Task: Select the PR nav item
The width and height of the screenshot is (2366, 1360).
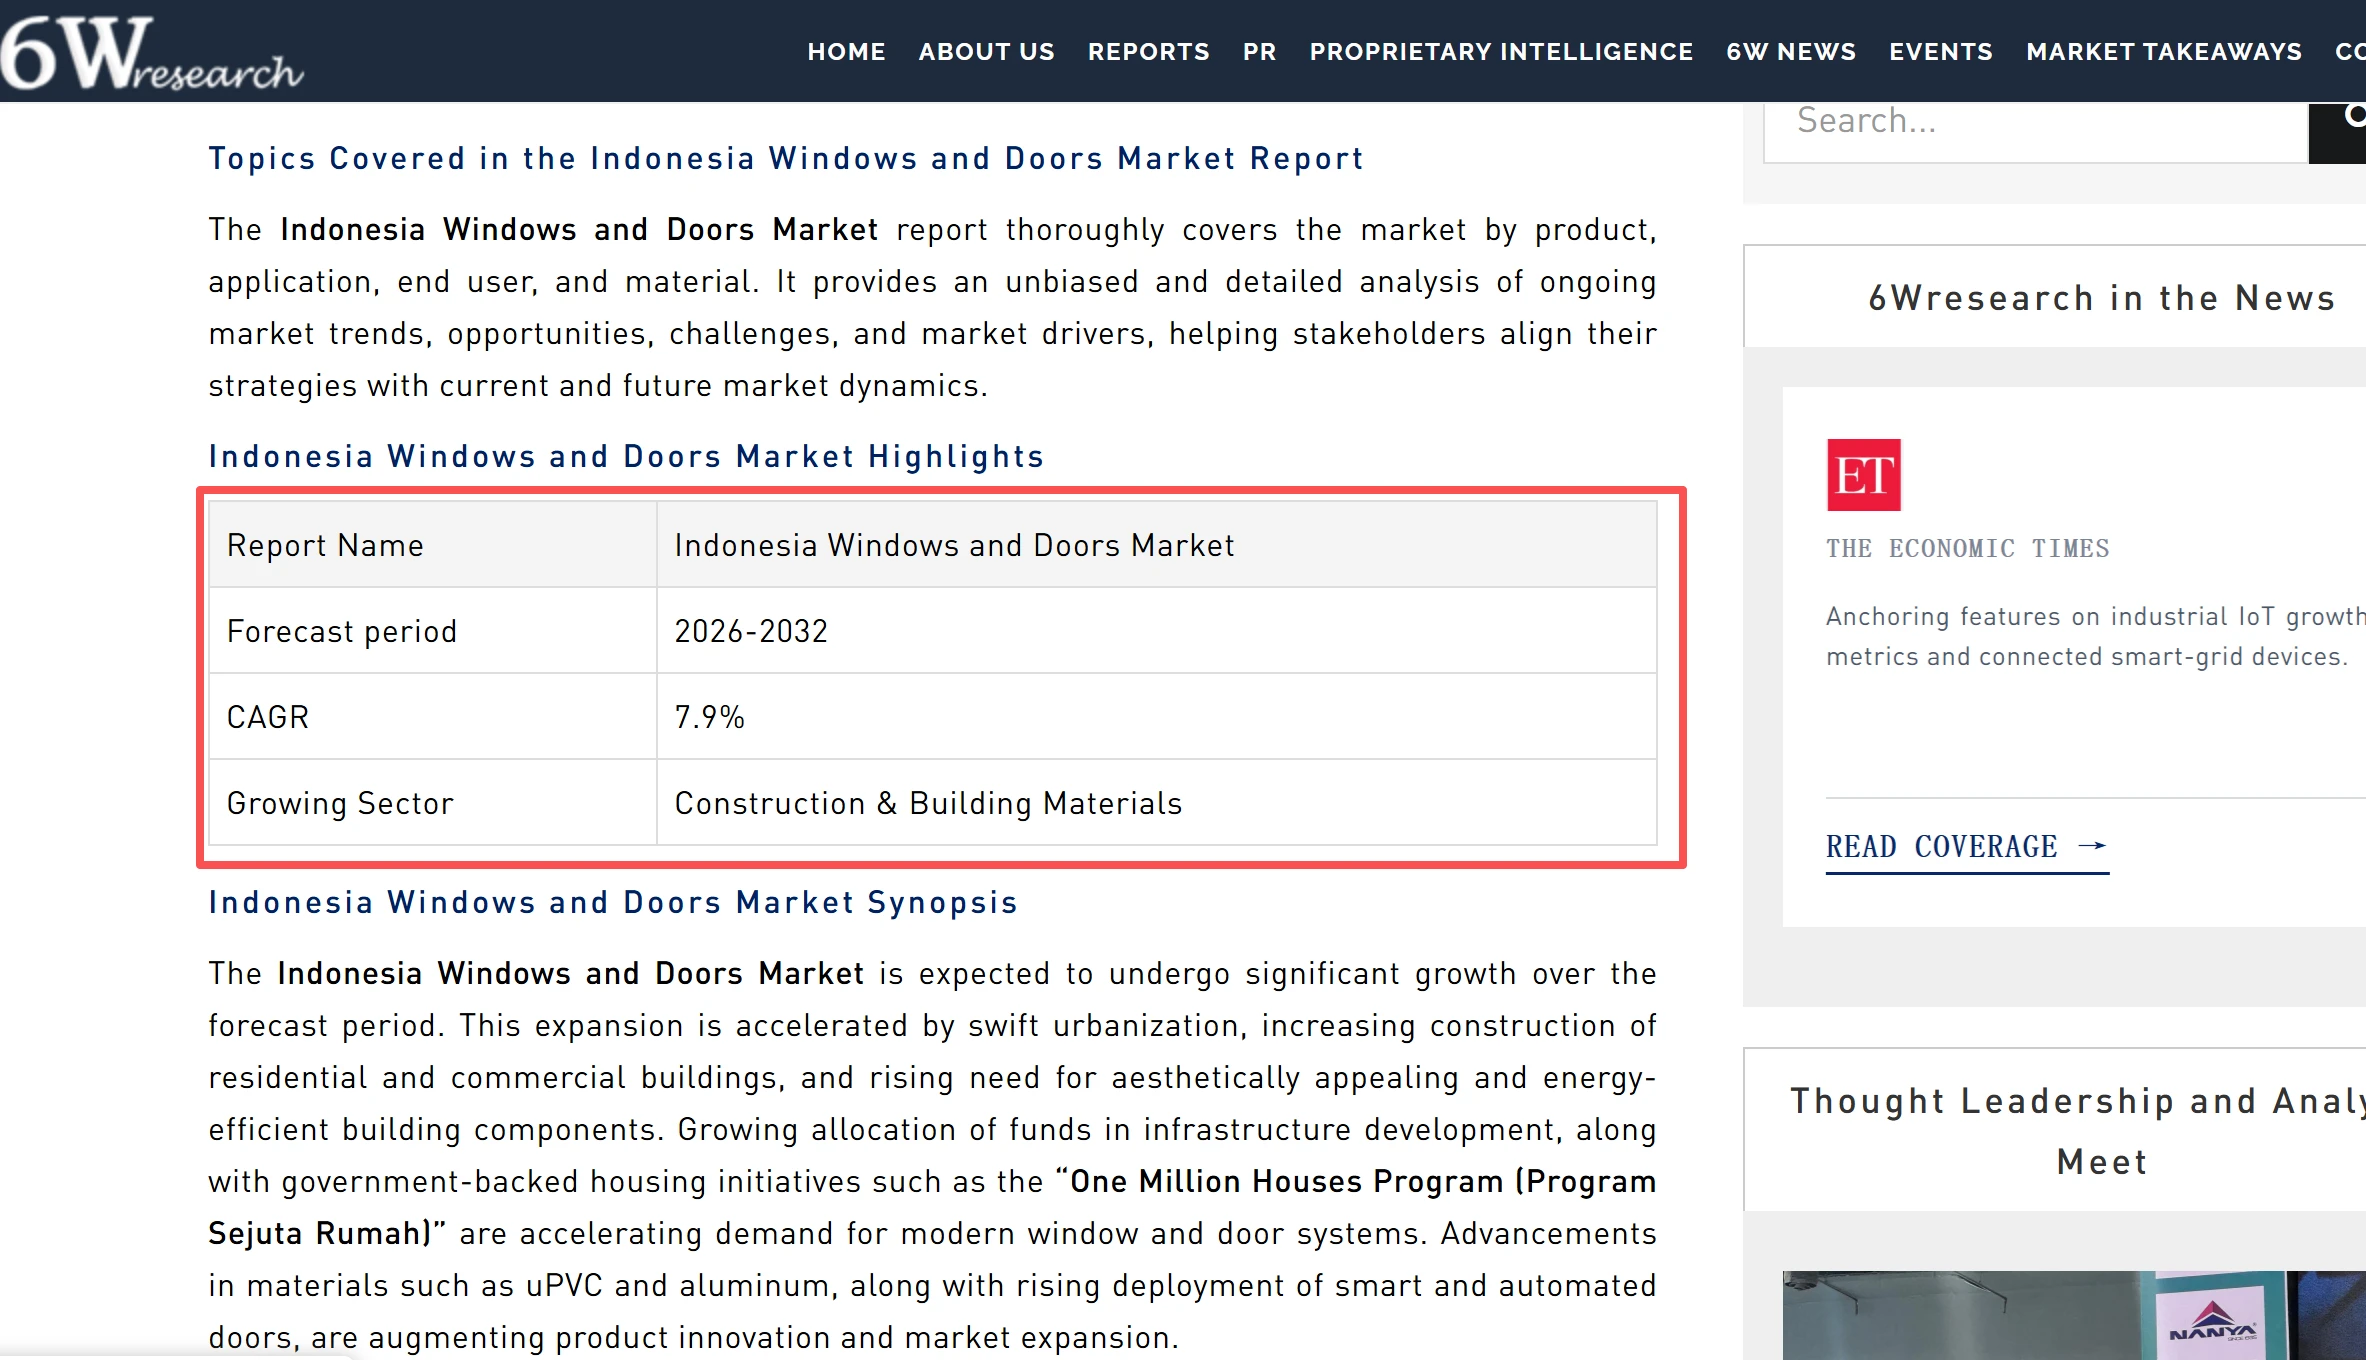Action: click(1259, 52)
